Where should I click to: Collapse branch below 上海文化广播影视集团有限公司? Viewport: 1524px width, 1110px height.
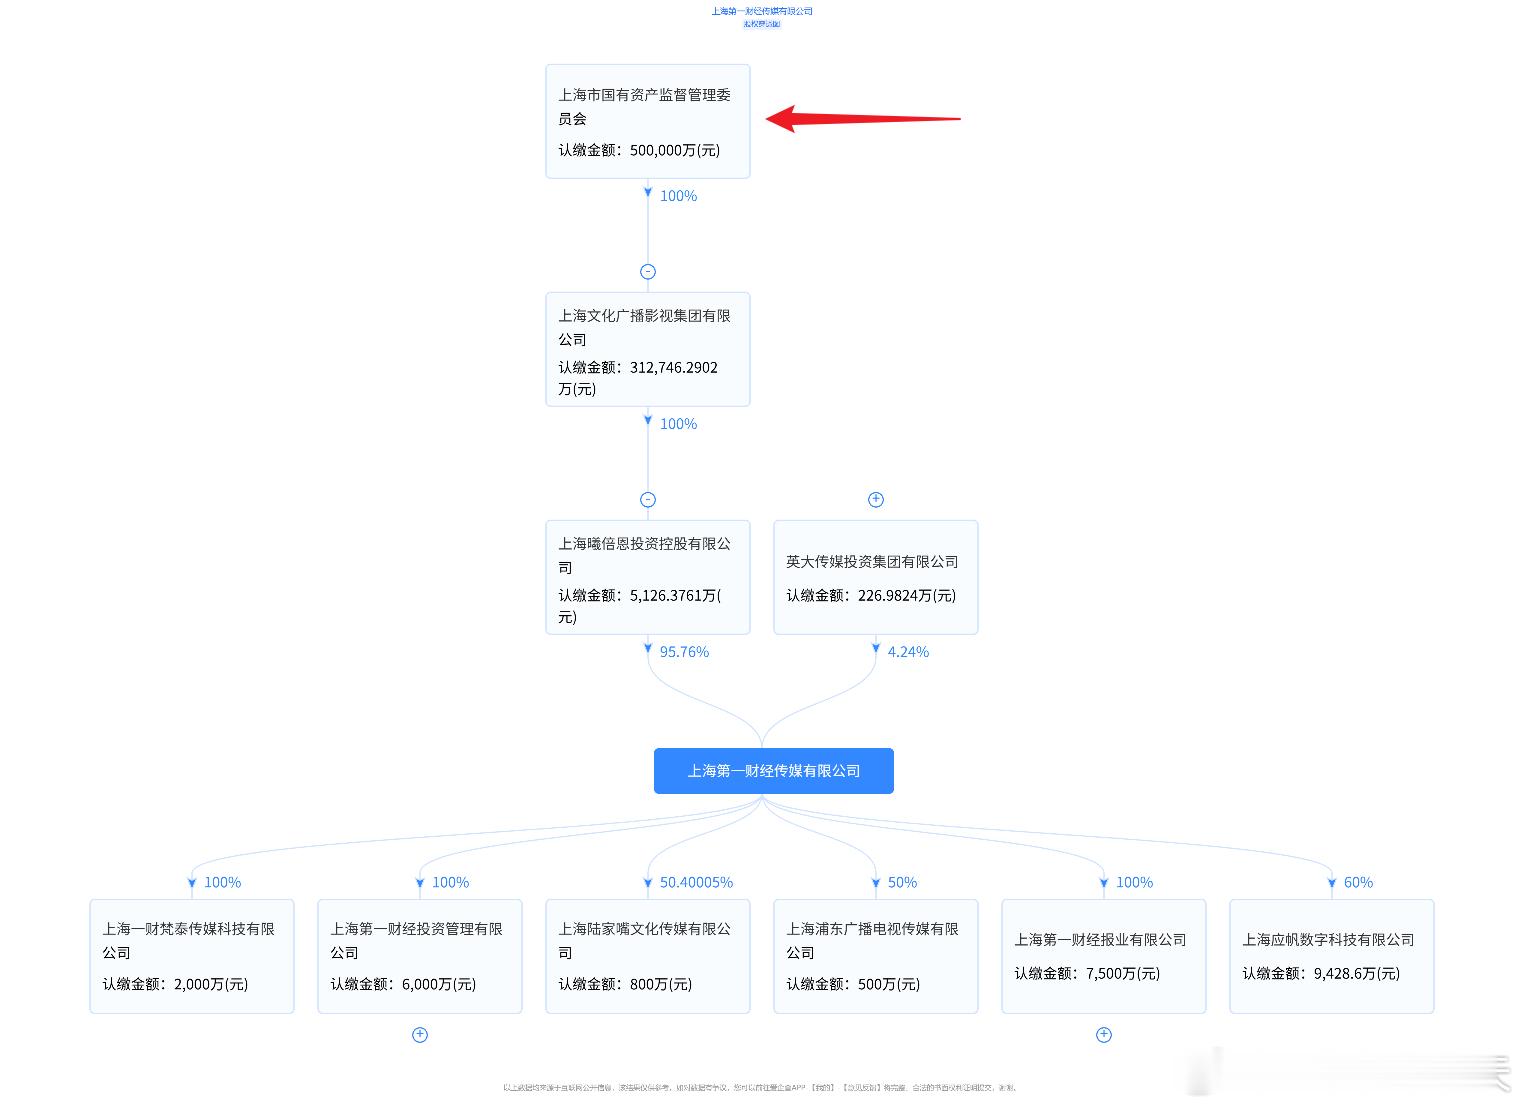[x=648, y=500]
